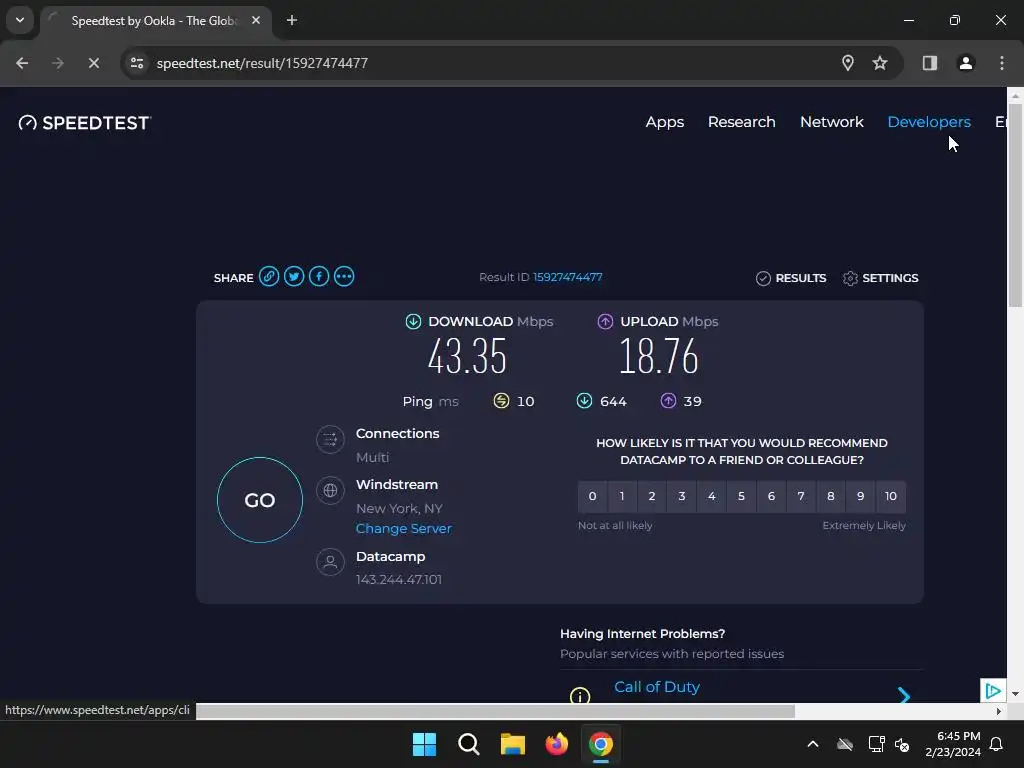The height and width of the screenshot is (768, 1024).
Task: Stop loading the page
Action: (x=93, y=63)
